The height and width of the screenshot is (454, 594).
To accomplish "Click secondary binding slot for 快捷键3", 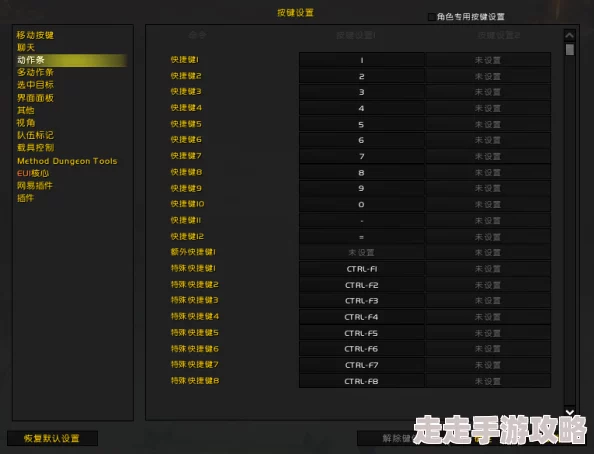I will click(488, 92).
